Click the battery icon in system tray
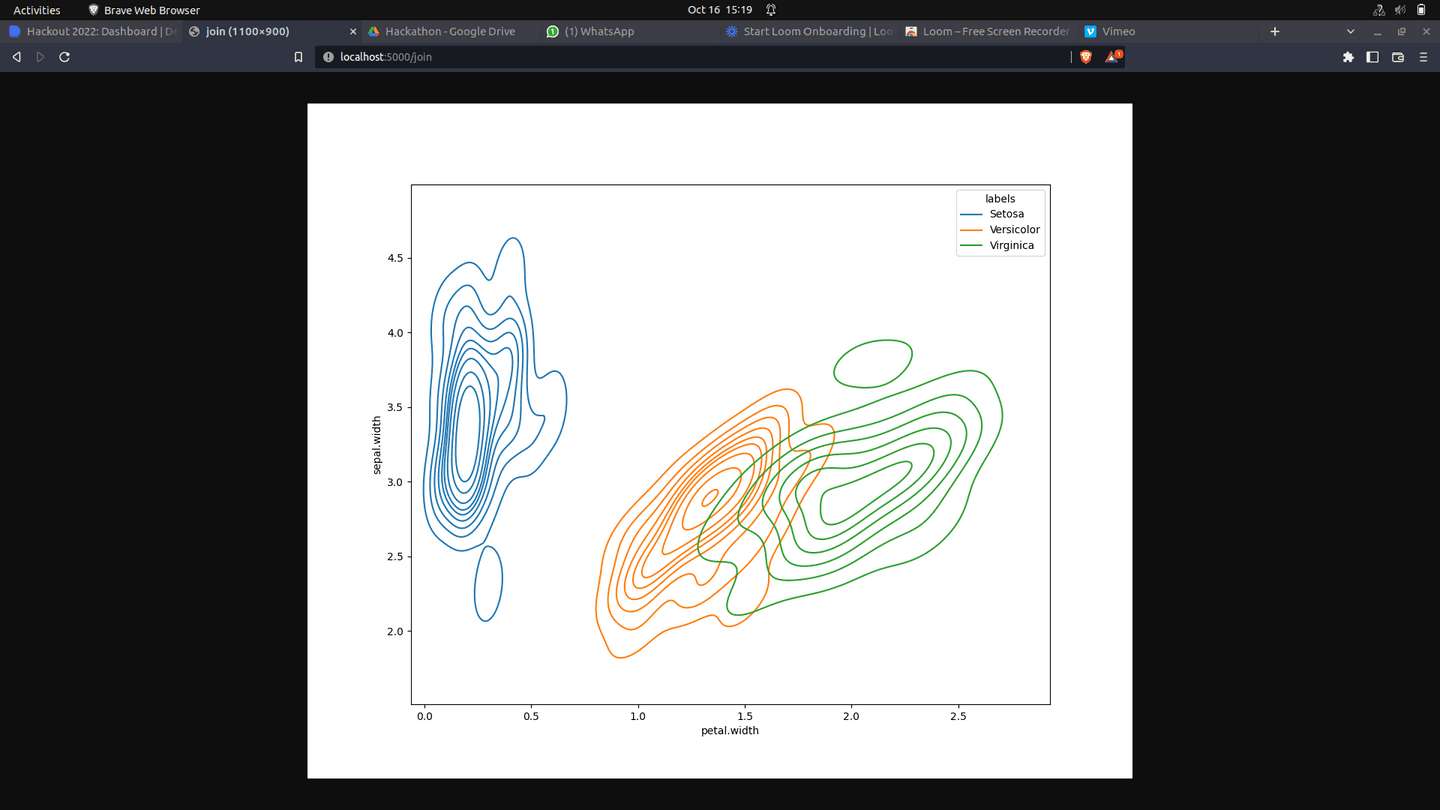The image size is (1440, 810). click(1421, 10)
